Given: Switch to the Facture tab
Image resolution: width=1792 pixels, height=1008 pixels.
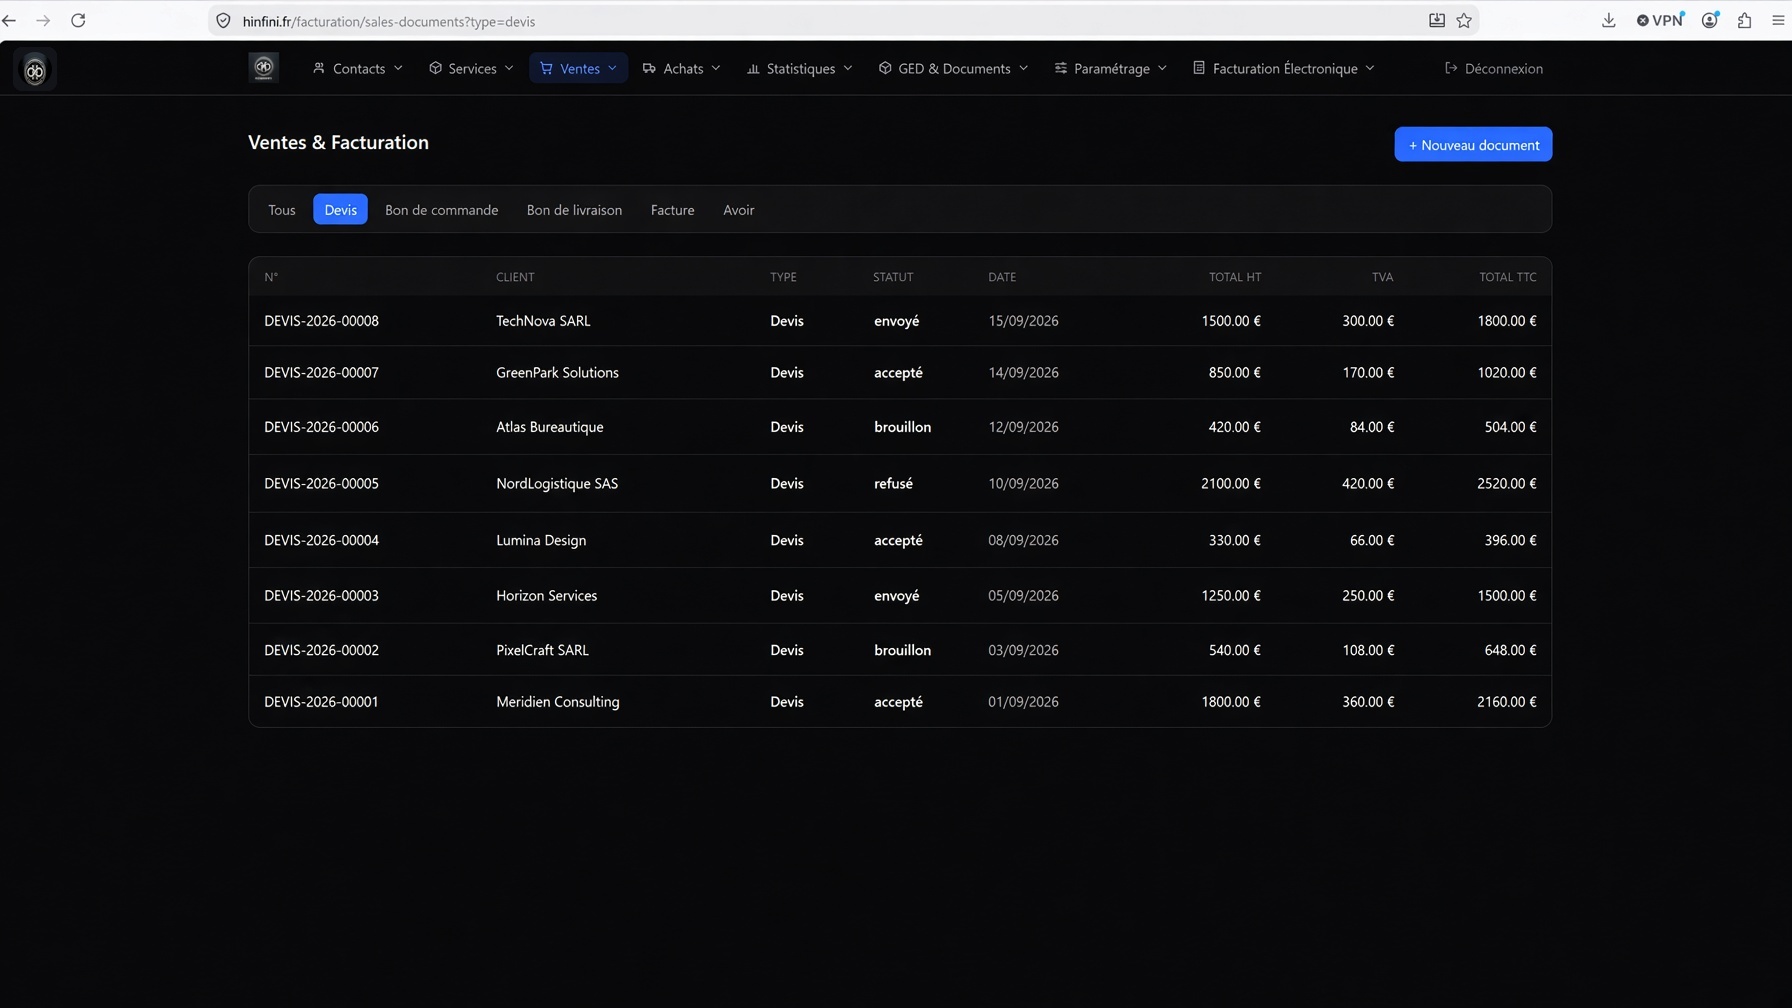Looking at the screenshot, I should (x=672, y=209).
